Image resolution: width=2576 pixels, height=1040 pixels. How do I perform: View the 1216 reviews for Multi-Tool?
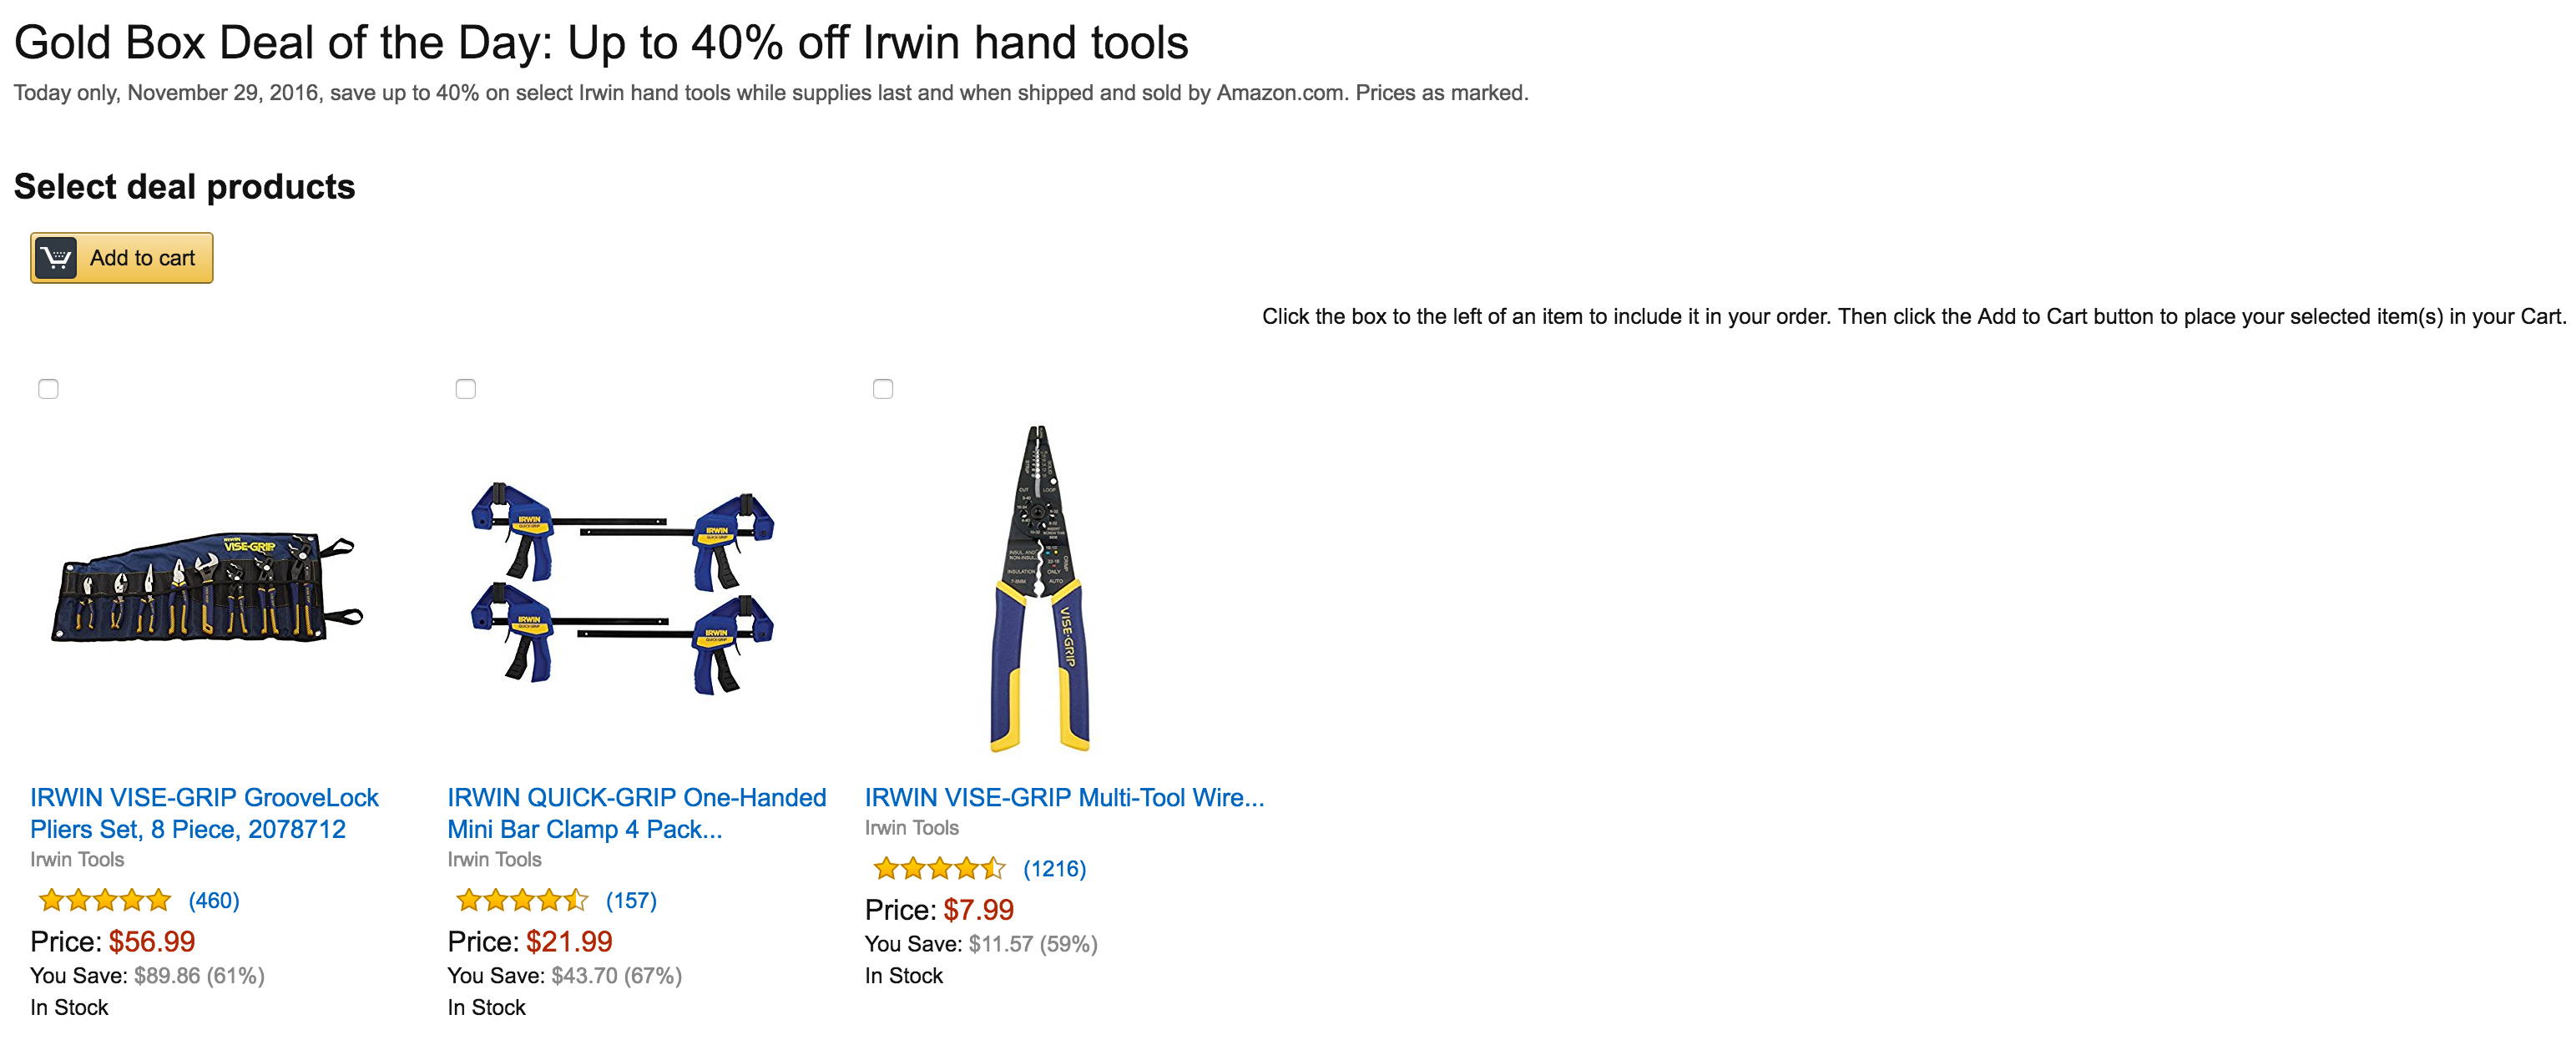(1054, 869)
